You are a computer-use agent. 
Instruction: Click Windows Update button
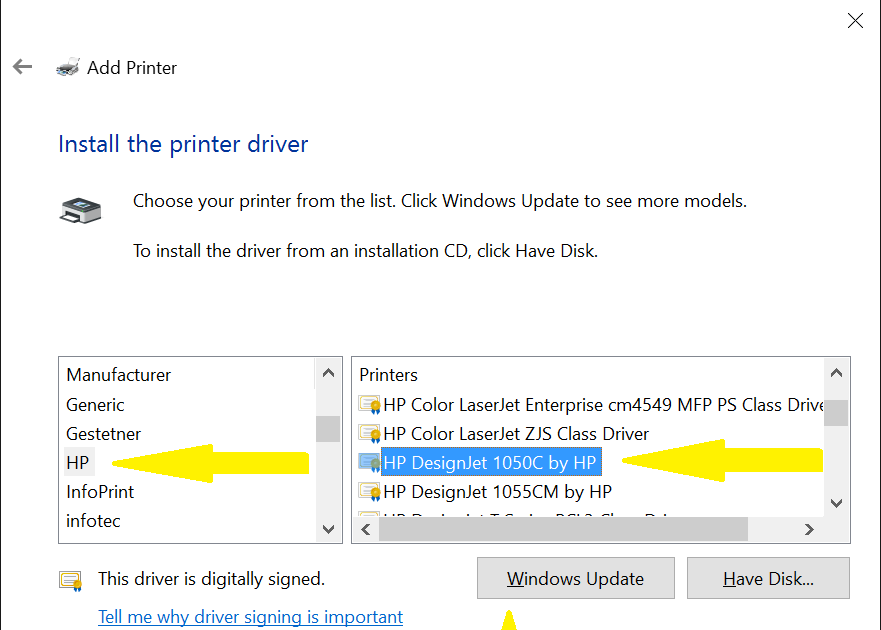pyautogui.click(x=575, y=578)
